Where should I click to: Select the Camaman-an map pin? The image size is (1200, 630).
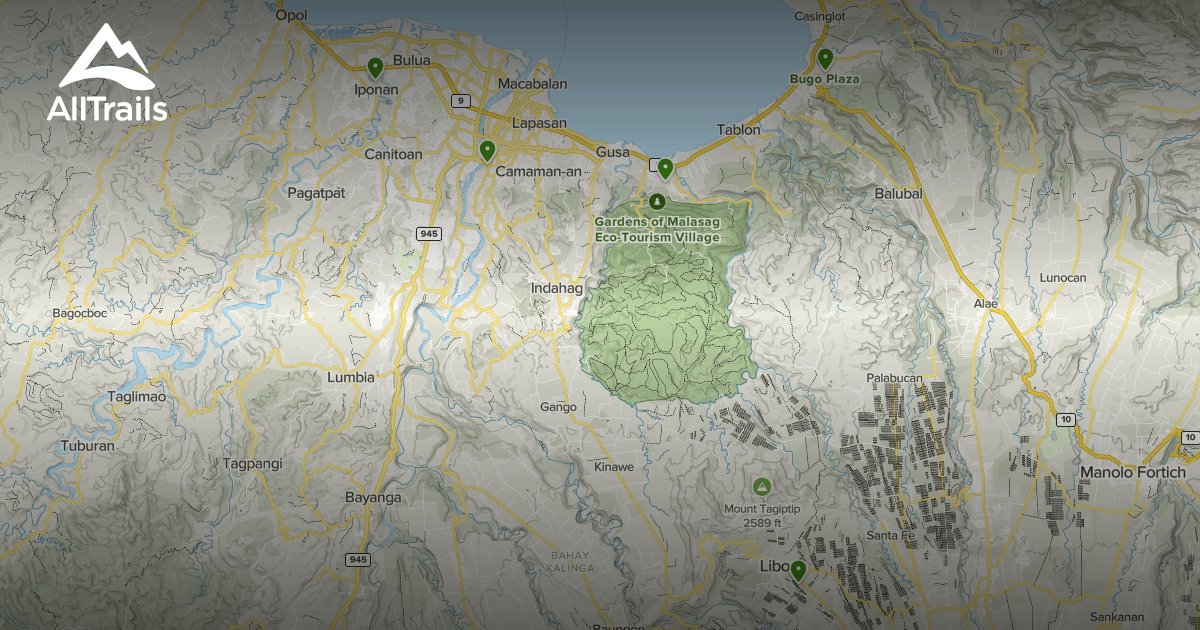[487, 151]
